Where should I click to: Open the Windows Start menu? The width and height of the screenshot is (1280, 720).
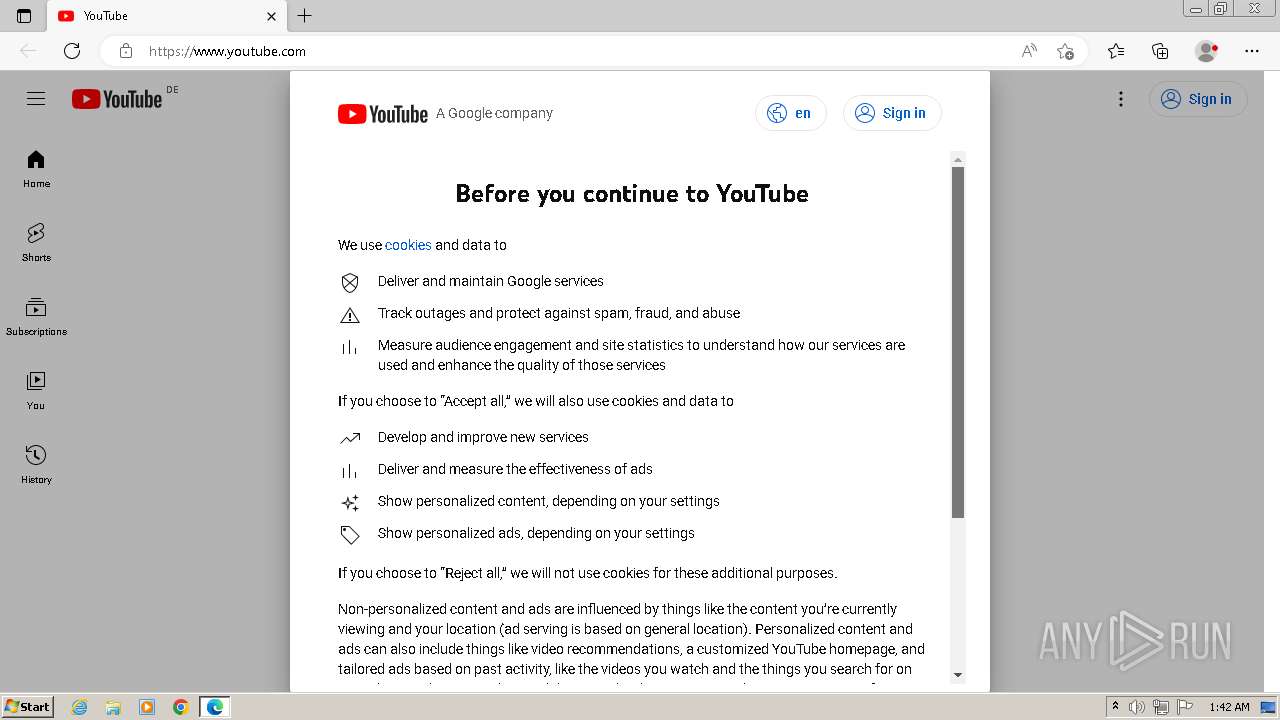click(x=28, y=707)
